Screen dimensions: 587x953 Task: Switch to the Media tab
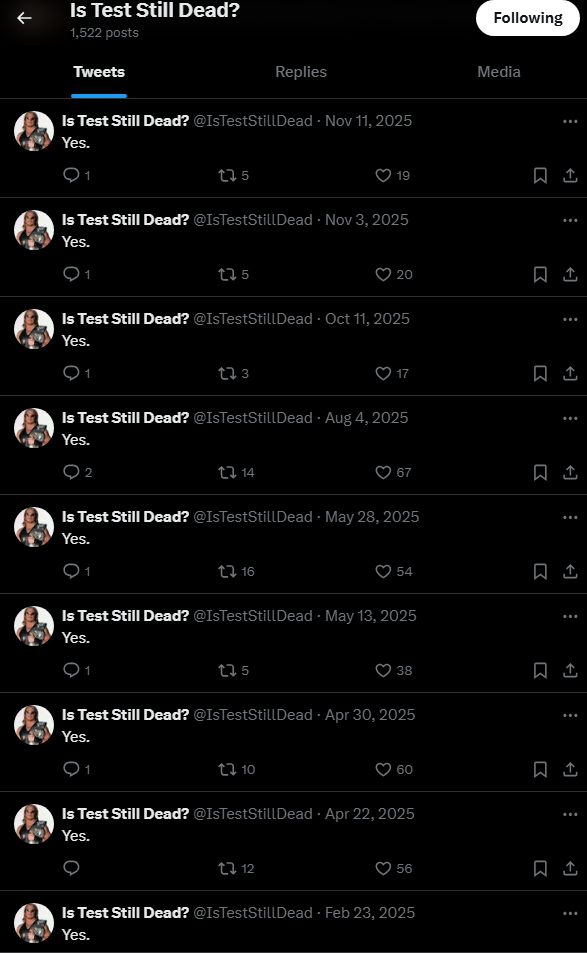click(x=499, y=72)
